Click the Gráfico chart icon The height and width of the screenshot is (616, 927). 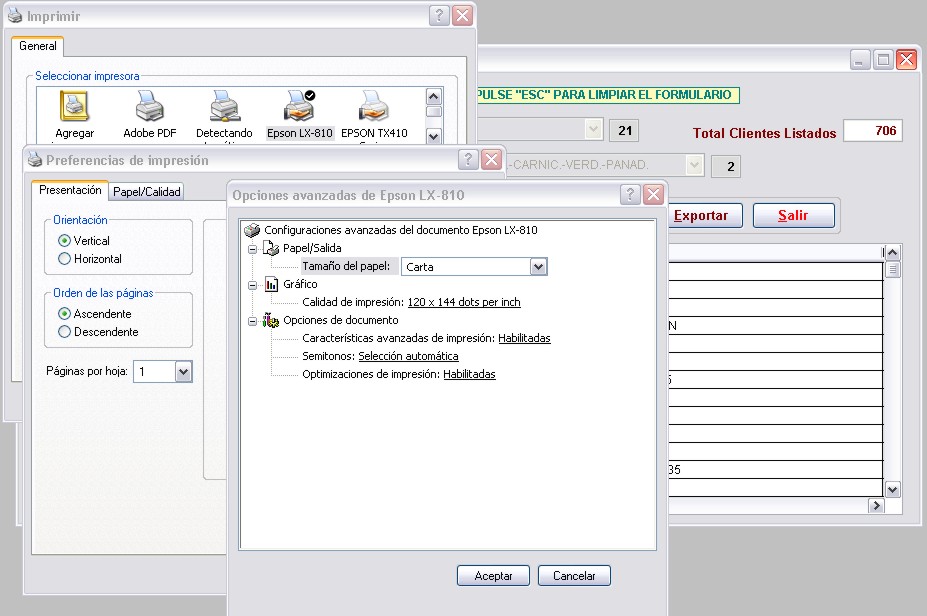pos(271,284)
